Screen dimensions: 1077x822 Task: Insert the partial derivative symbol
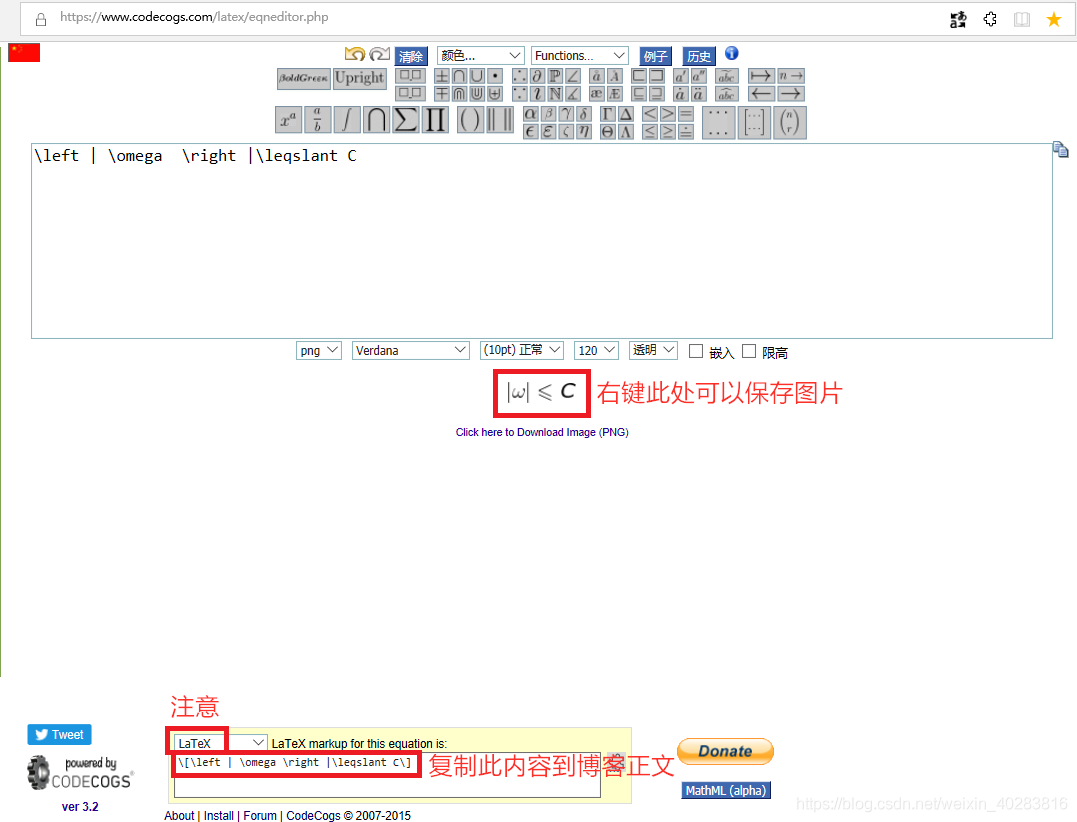tap(537, 76)
